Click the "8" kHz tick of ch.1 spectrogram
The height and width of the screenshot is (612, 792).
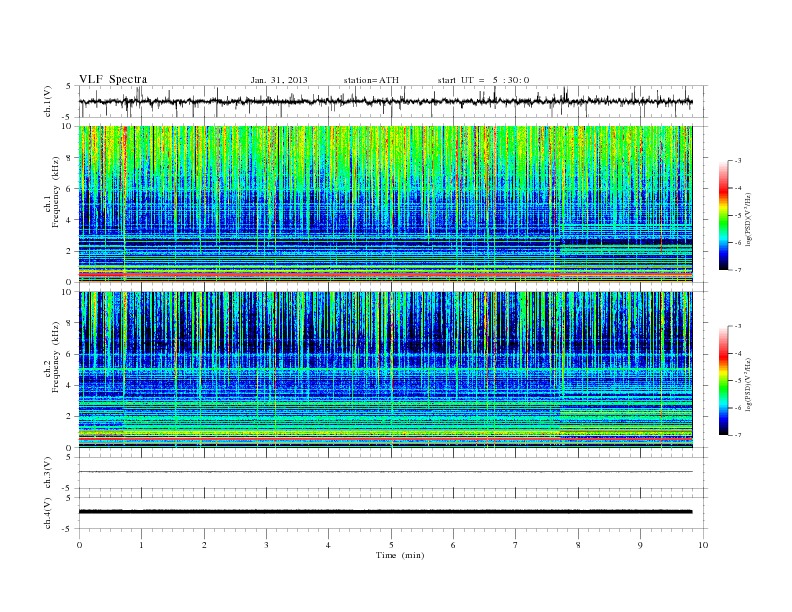(x=69, y=158)
